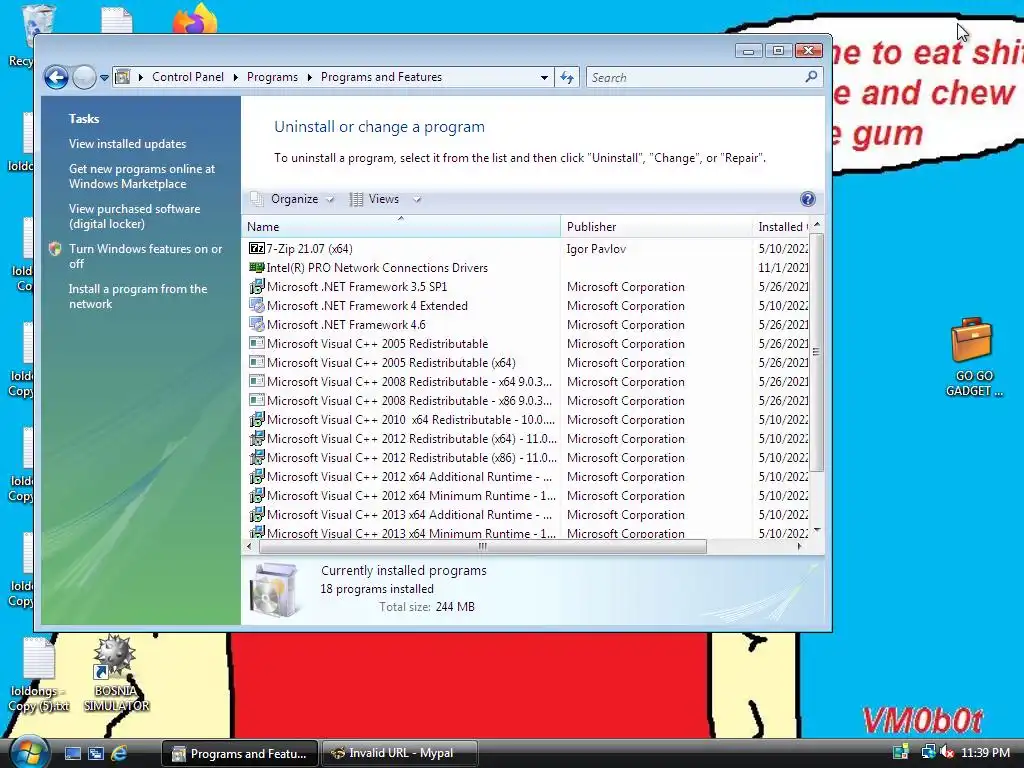Select the 7-Zip 21.07 (x64) icon
The image size is (1024, 768).
(x=257, y=248)
